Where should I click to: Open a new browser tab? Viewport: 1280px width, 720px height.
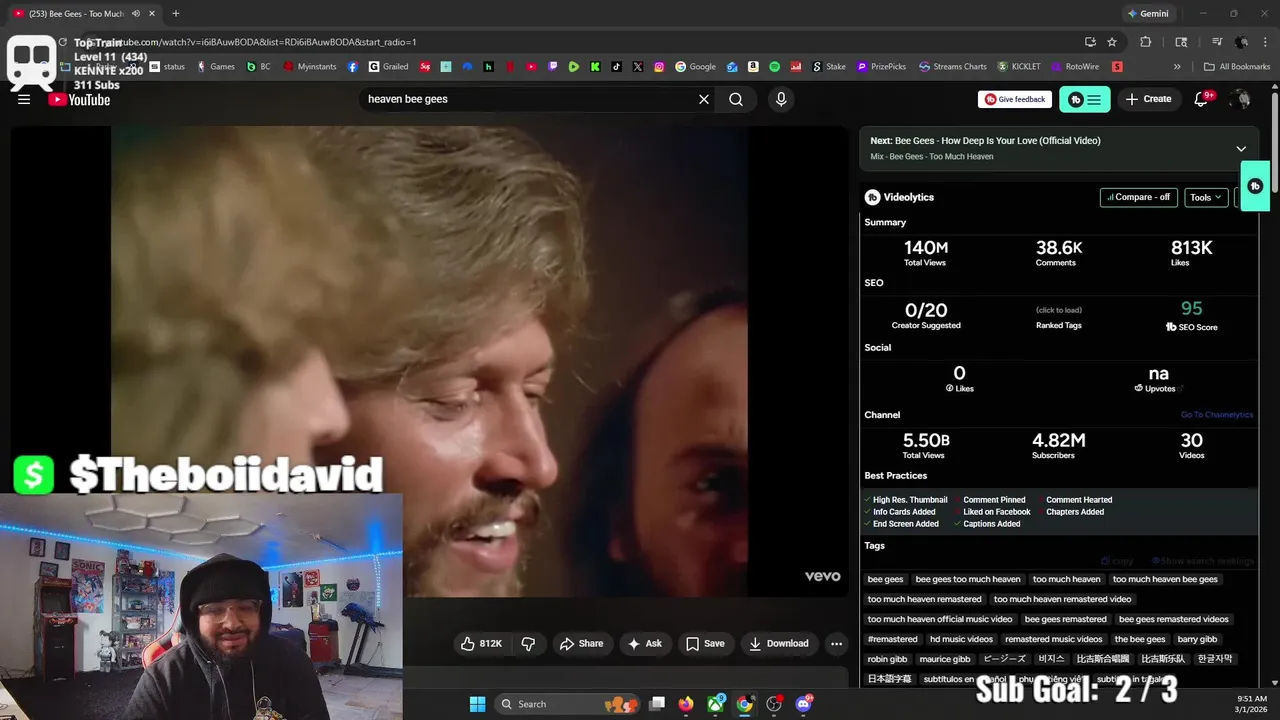176,13
